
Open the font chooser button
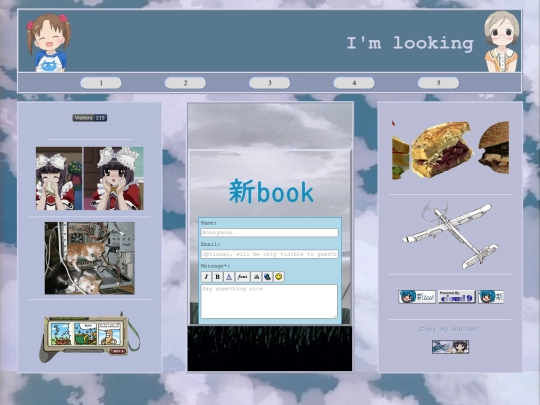[x=242, y=277]
